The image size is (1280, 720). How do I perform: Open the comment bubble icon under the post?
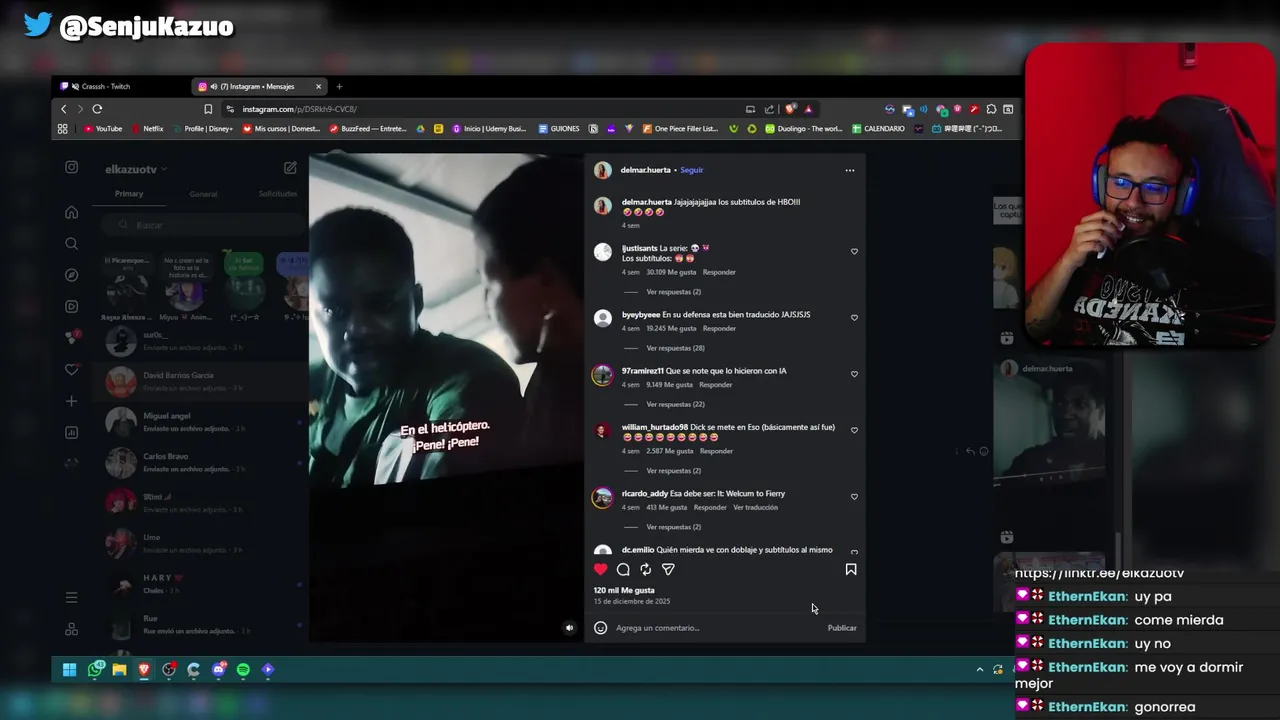(623, 569)
